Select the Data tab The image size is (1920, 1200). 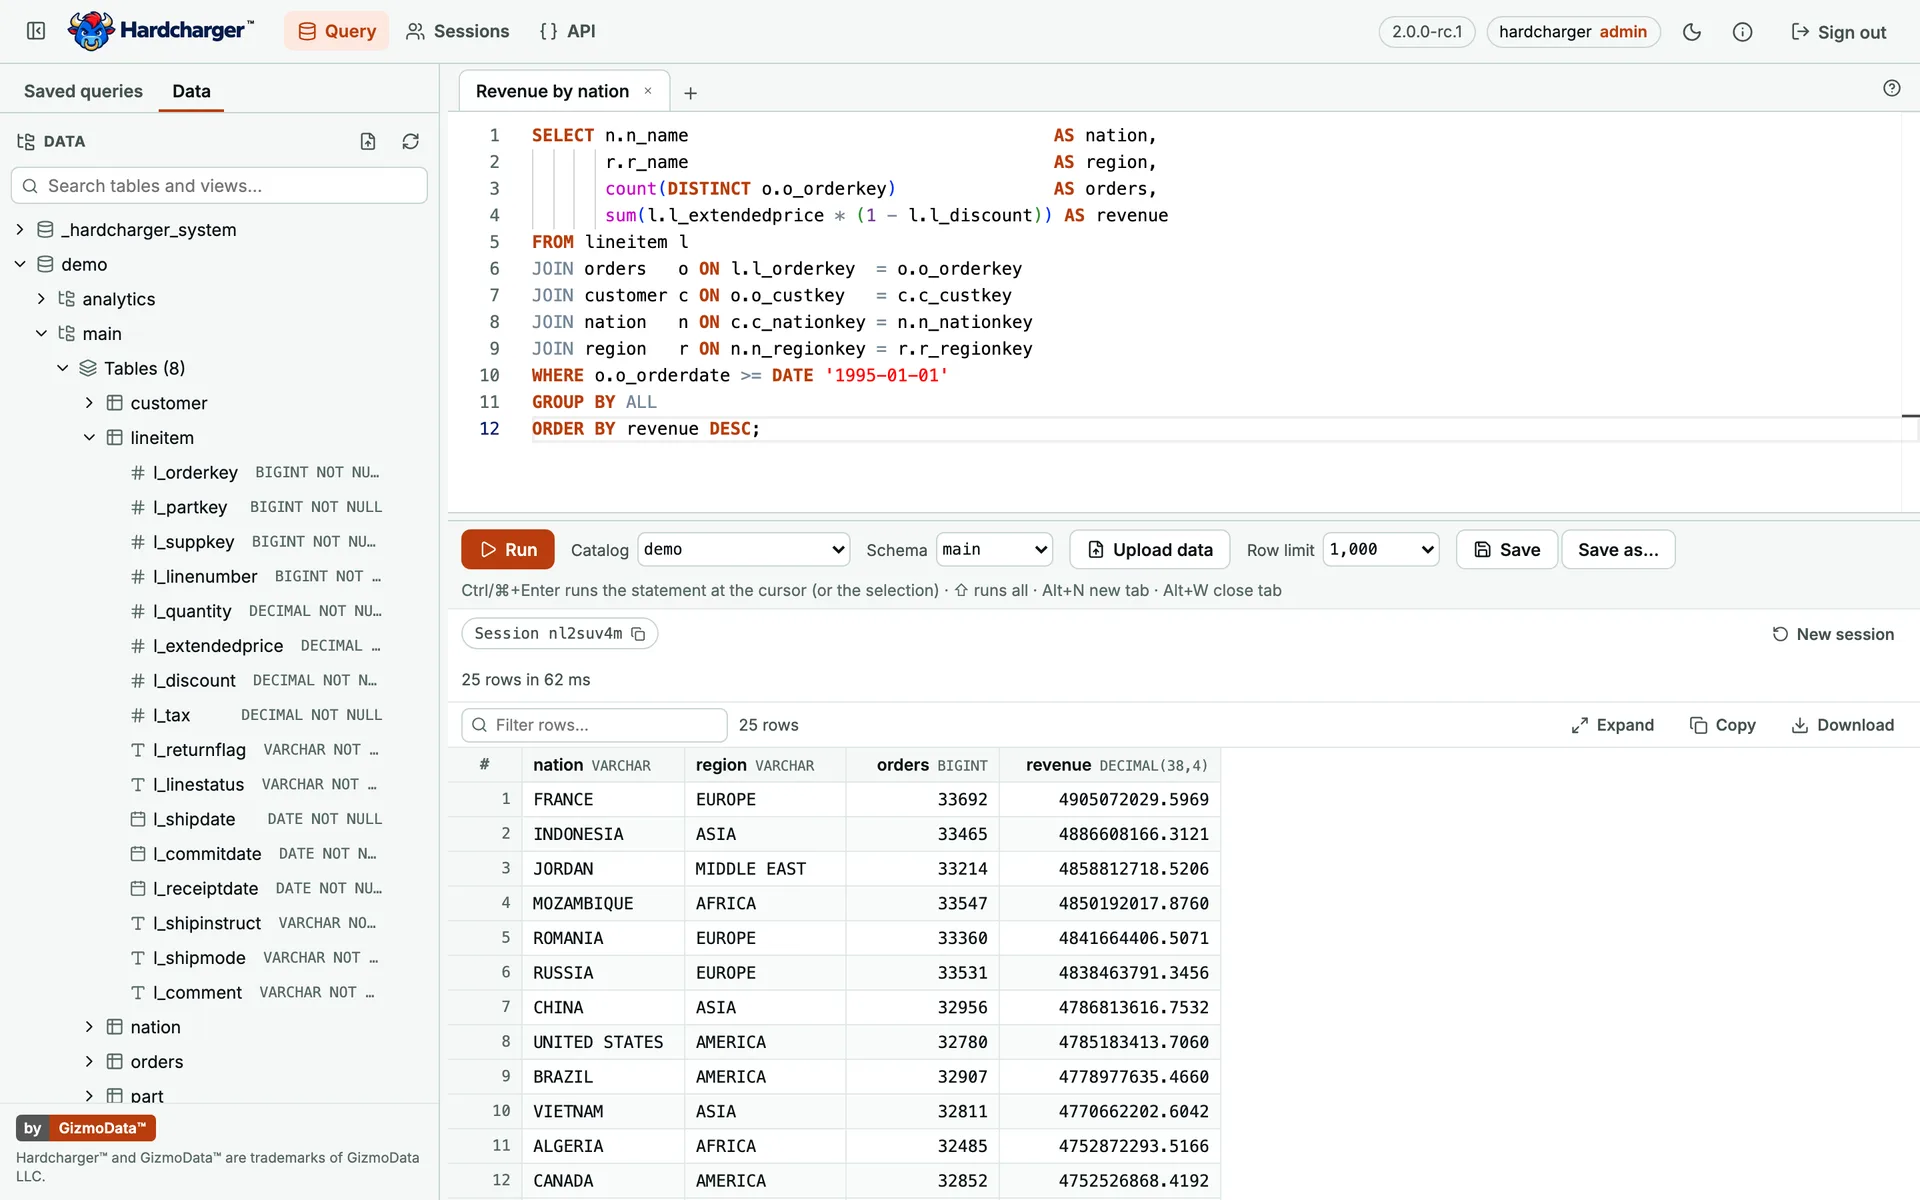point(191,91)
